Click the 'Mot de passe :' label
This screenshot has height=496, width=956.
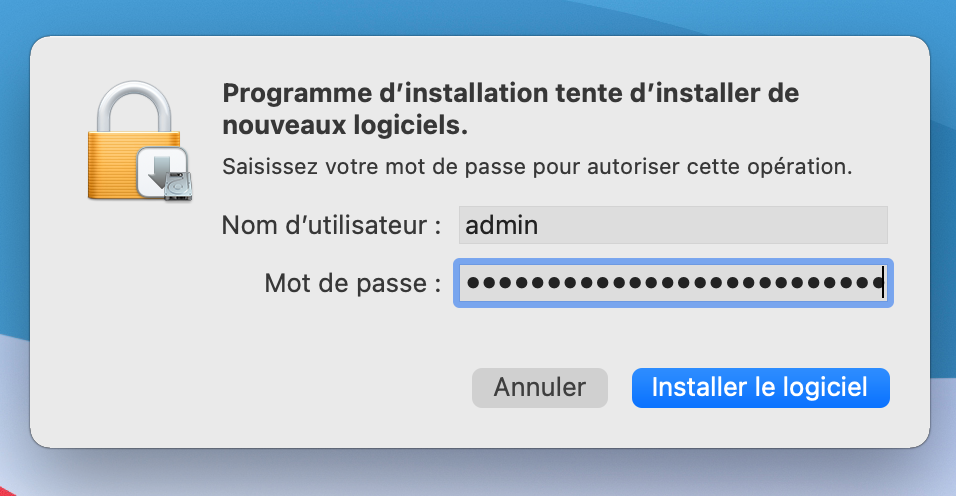point(352,283)
